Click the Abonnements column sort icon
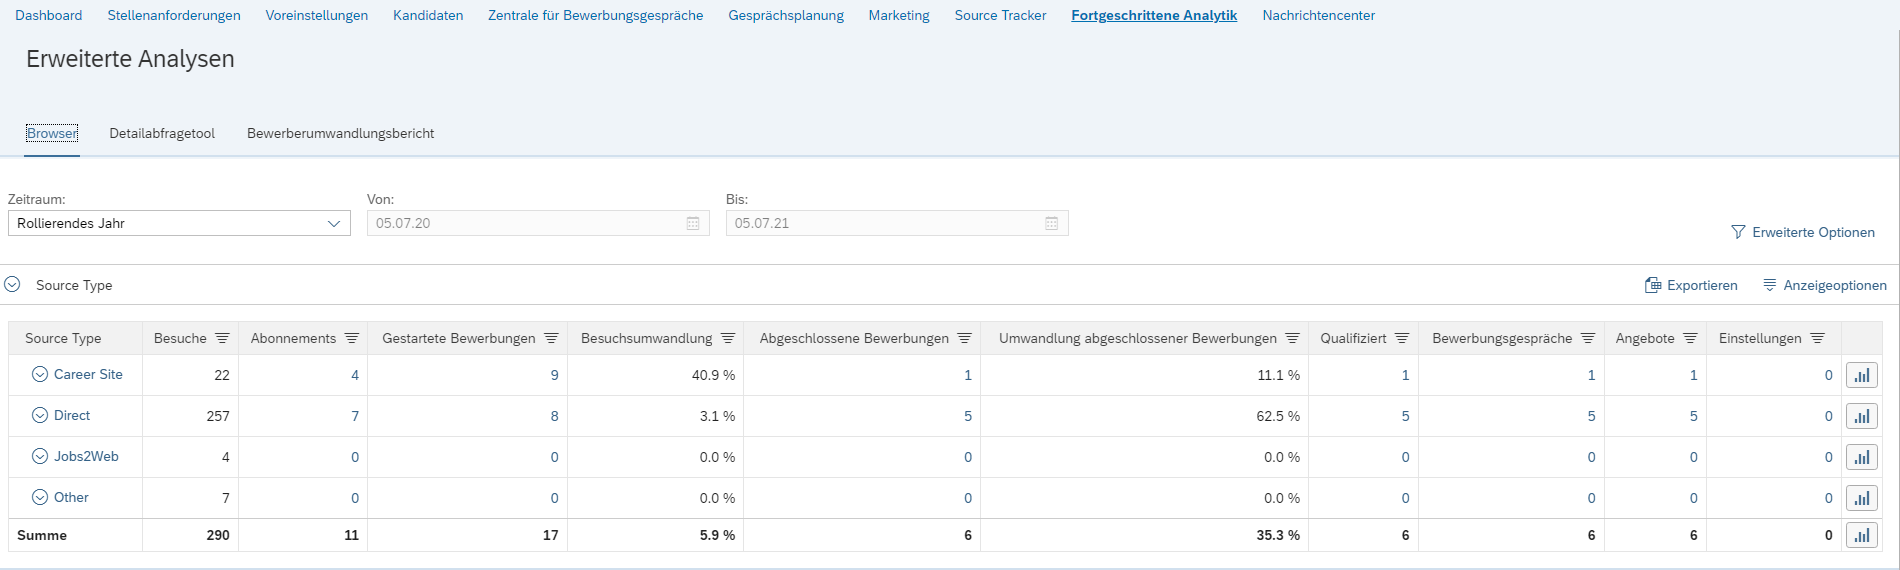This screenshot has width=1900, height=570. point(351,338)
